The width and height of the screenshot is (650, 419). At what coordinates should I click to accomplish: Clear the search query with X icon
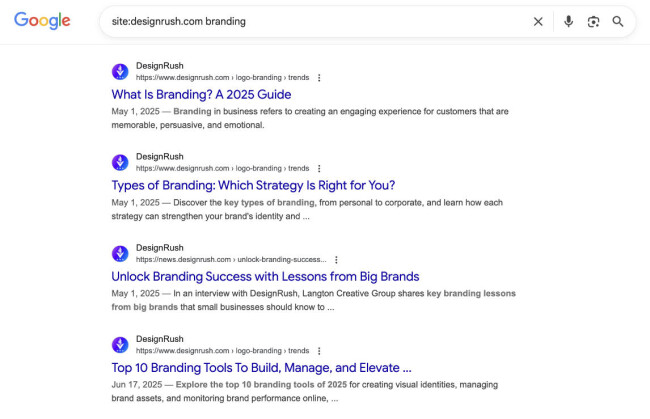point(538,21)
